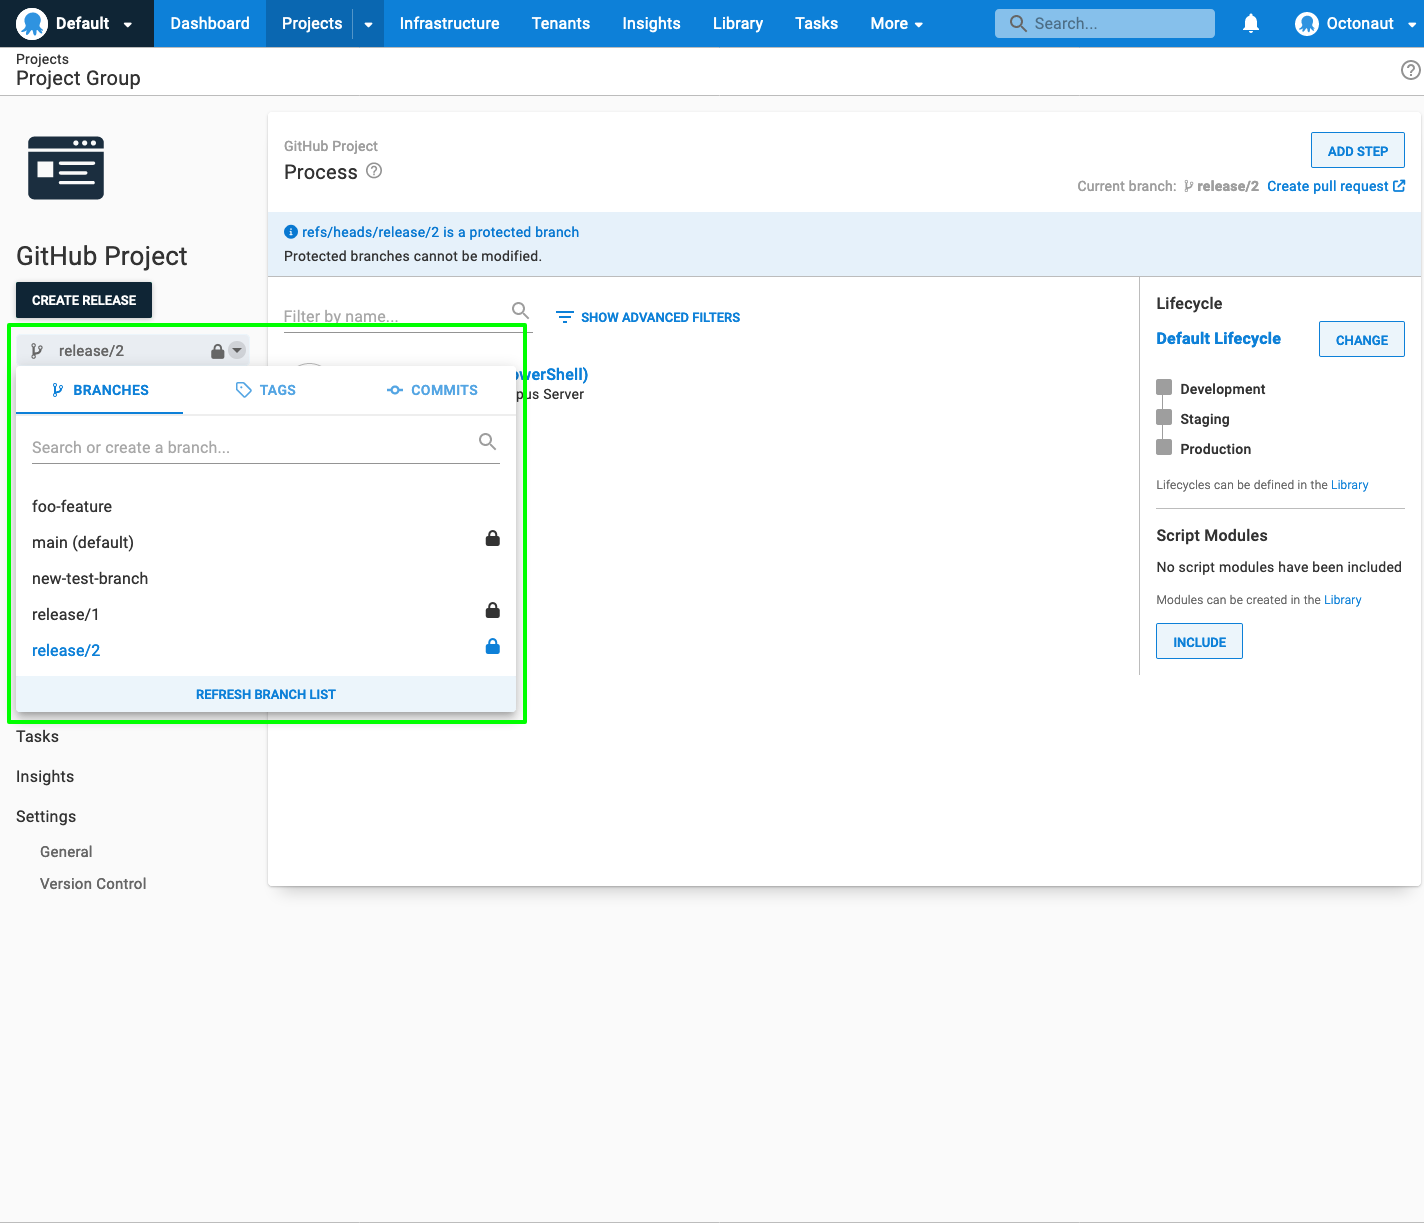Click the GitHub Project logo image
The height and width of the screenshot is (1223, 1424).
click(66, 168)
